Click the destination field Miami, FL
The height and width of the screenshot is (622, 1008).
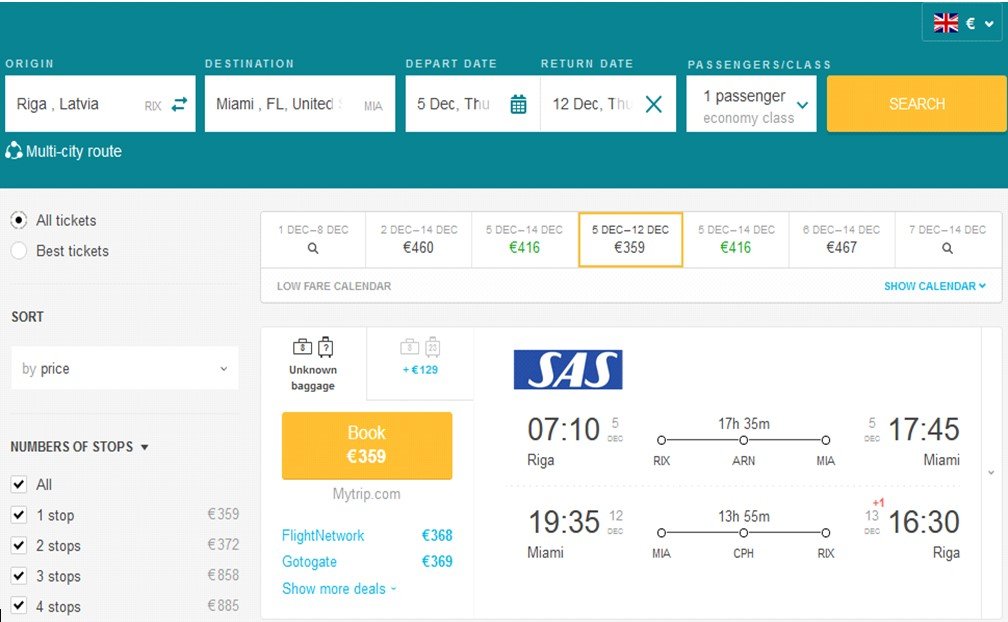pos(300,104)
